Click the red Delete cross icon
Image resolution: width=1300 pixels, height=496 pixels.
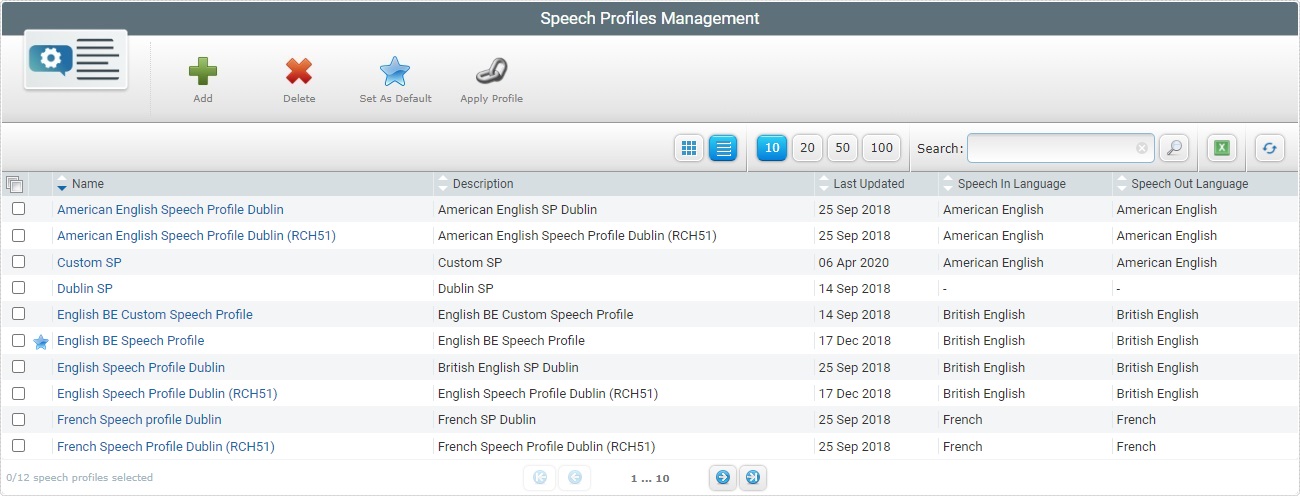(x=299, y=72)
